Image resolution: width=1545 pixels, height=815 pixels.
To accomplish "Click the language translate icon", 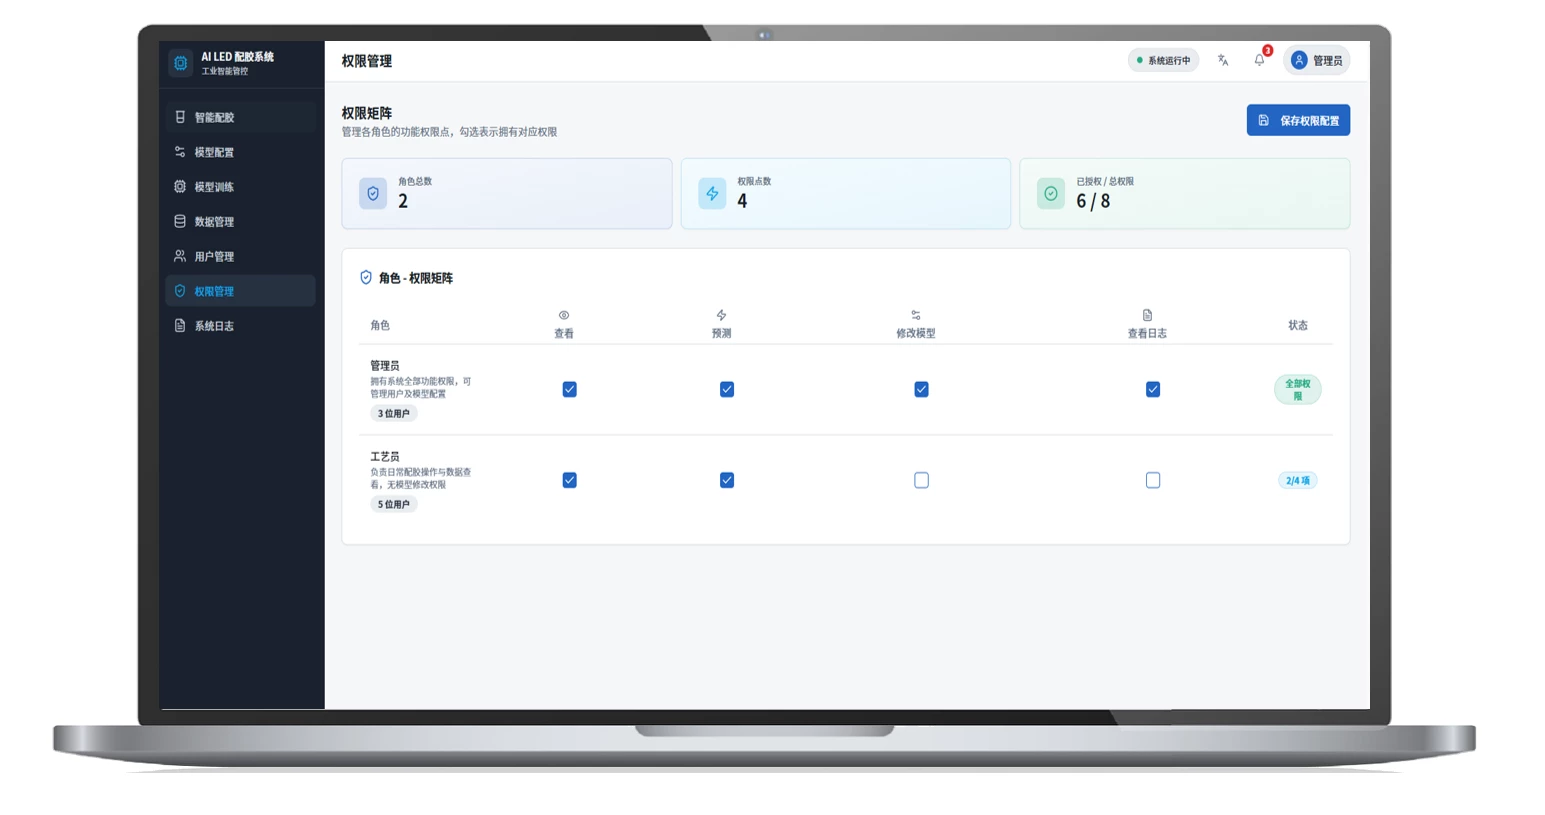I will point(1222,60).
